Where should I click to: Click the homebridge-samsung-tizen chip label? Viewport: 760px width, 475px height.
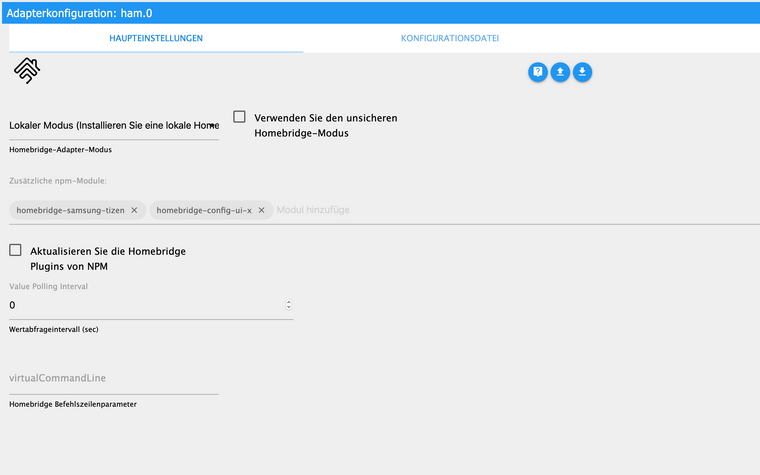point(70,210)
